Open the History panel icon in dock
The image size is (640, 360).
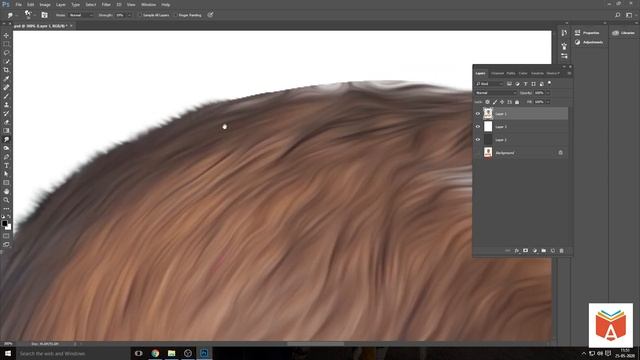(x=564, y=33)
